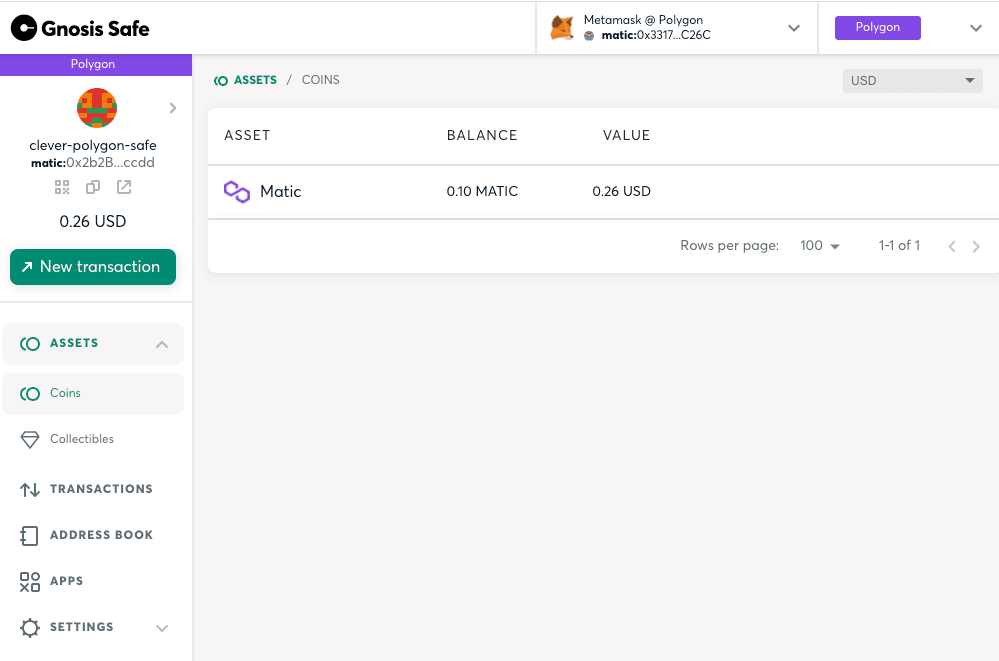Copy the Safe address to clipboard
The image size is (999, 661).
(x=93, y=187)
